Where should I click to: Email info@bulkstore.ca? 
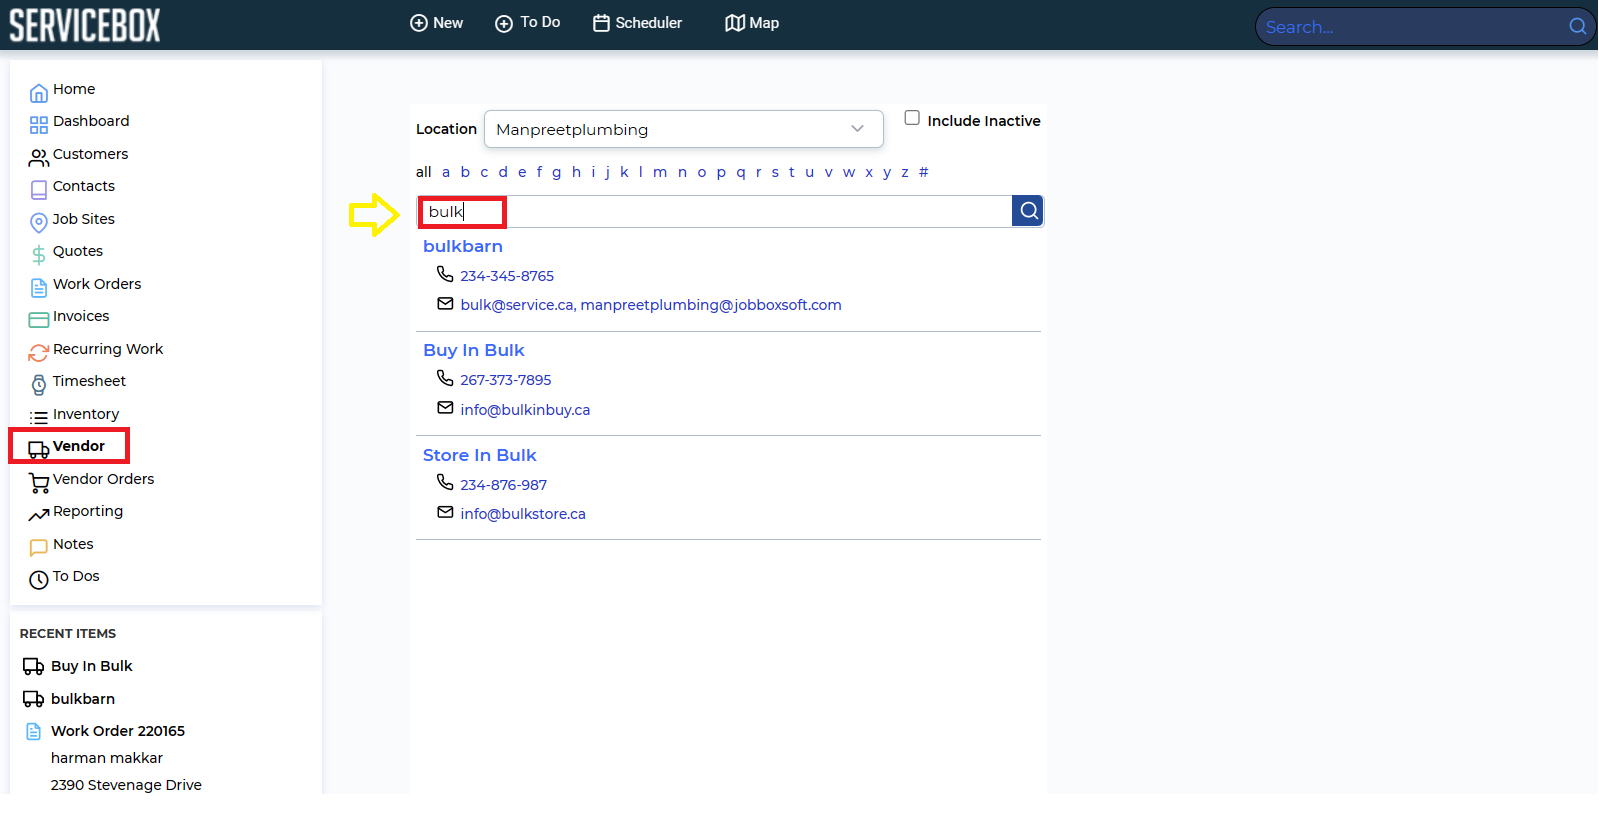point(523,514)
